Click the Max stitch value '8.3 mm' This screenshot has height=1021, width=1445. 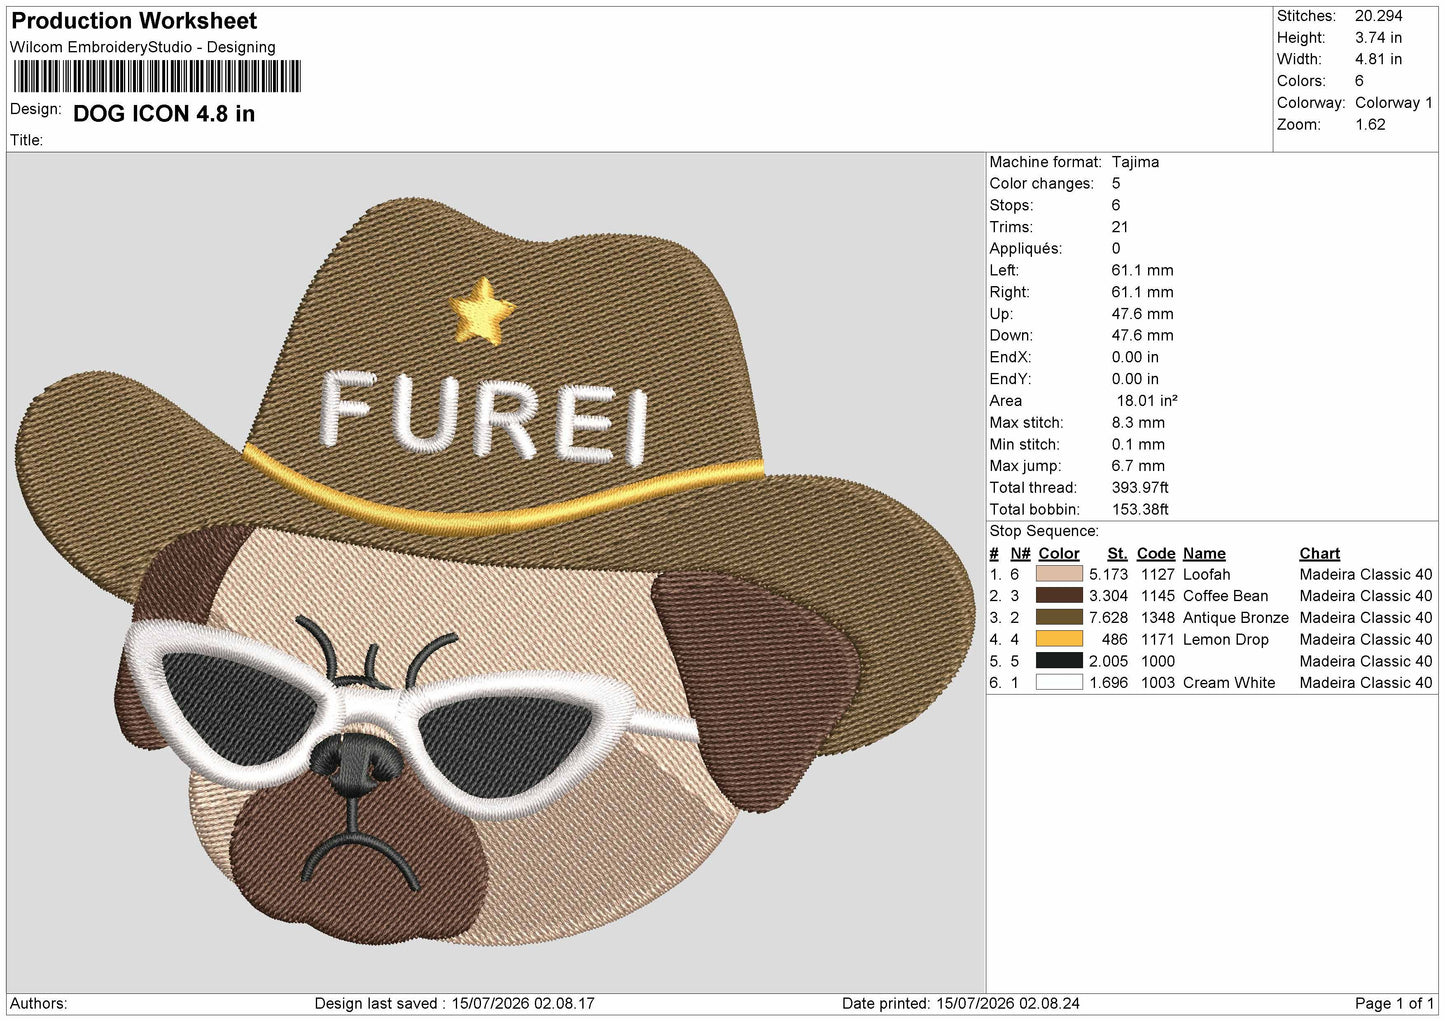coord(1138,423)
